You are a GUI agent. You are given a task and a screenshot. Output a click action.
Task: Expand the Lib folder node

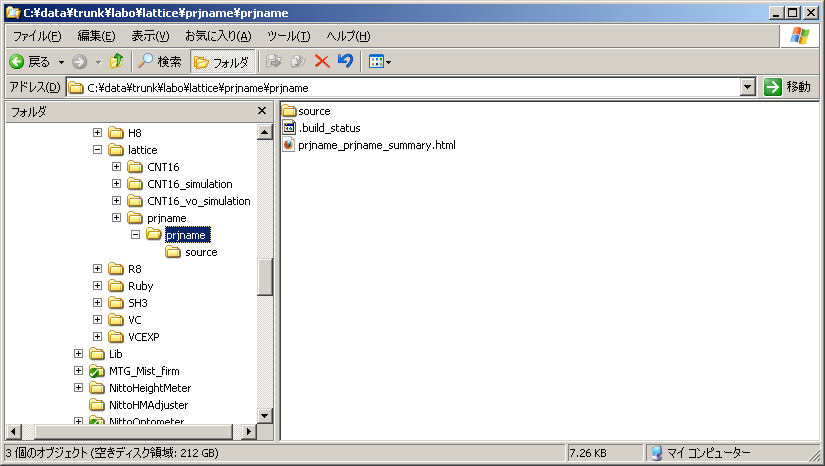tap(78, 353)
